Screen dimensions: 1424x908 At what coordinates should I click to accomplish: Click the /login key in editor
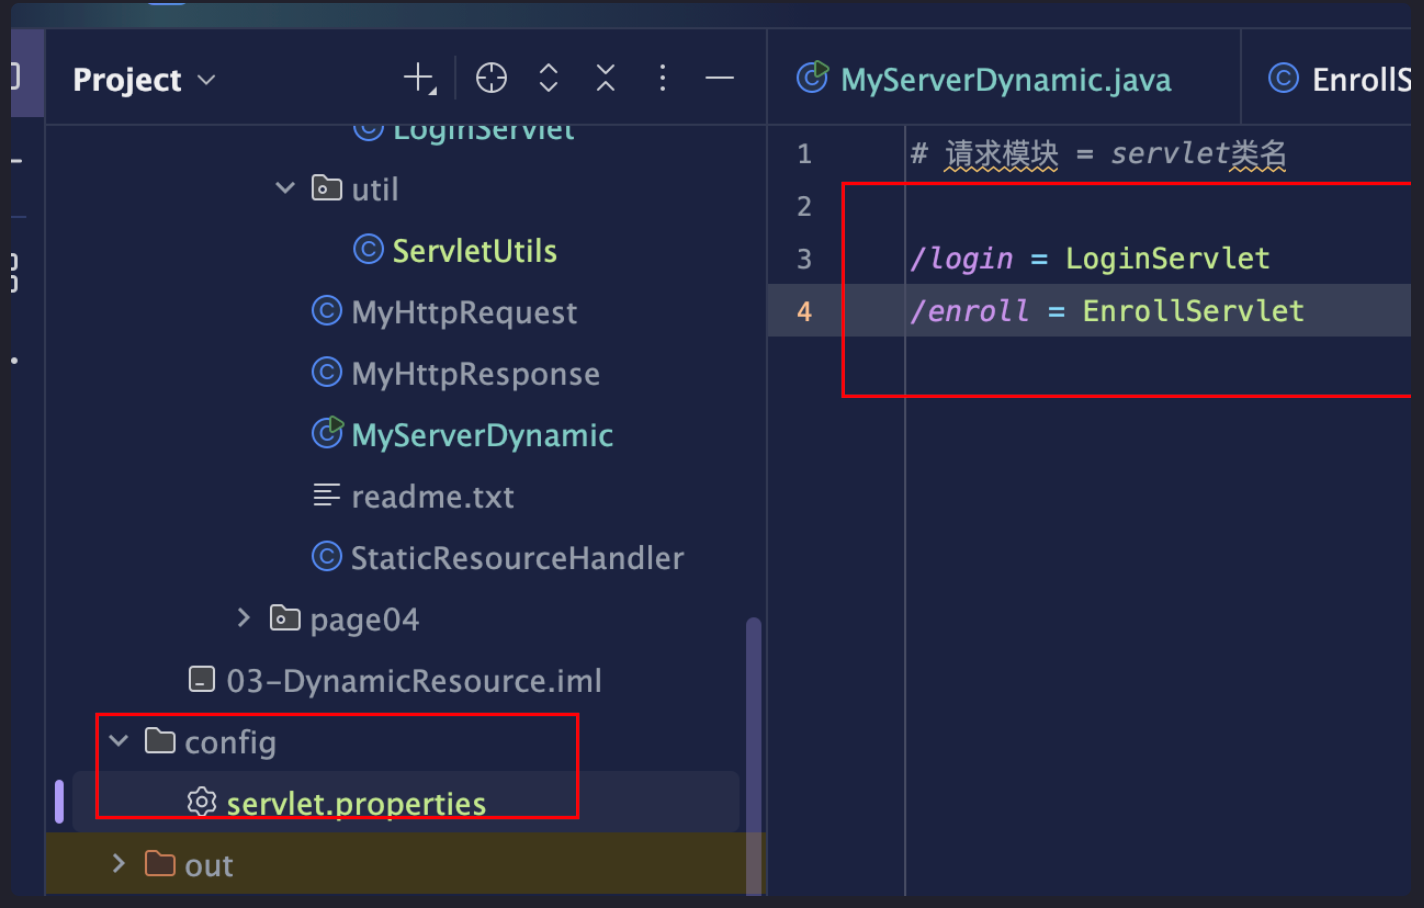point(961,259)
